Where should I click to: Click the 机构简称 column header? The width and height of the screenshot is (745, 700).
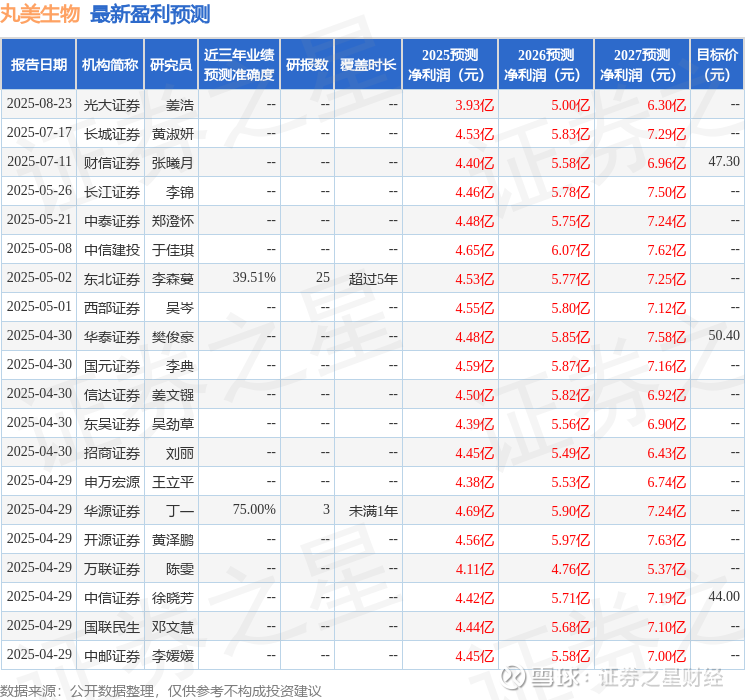[110, 65]
